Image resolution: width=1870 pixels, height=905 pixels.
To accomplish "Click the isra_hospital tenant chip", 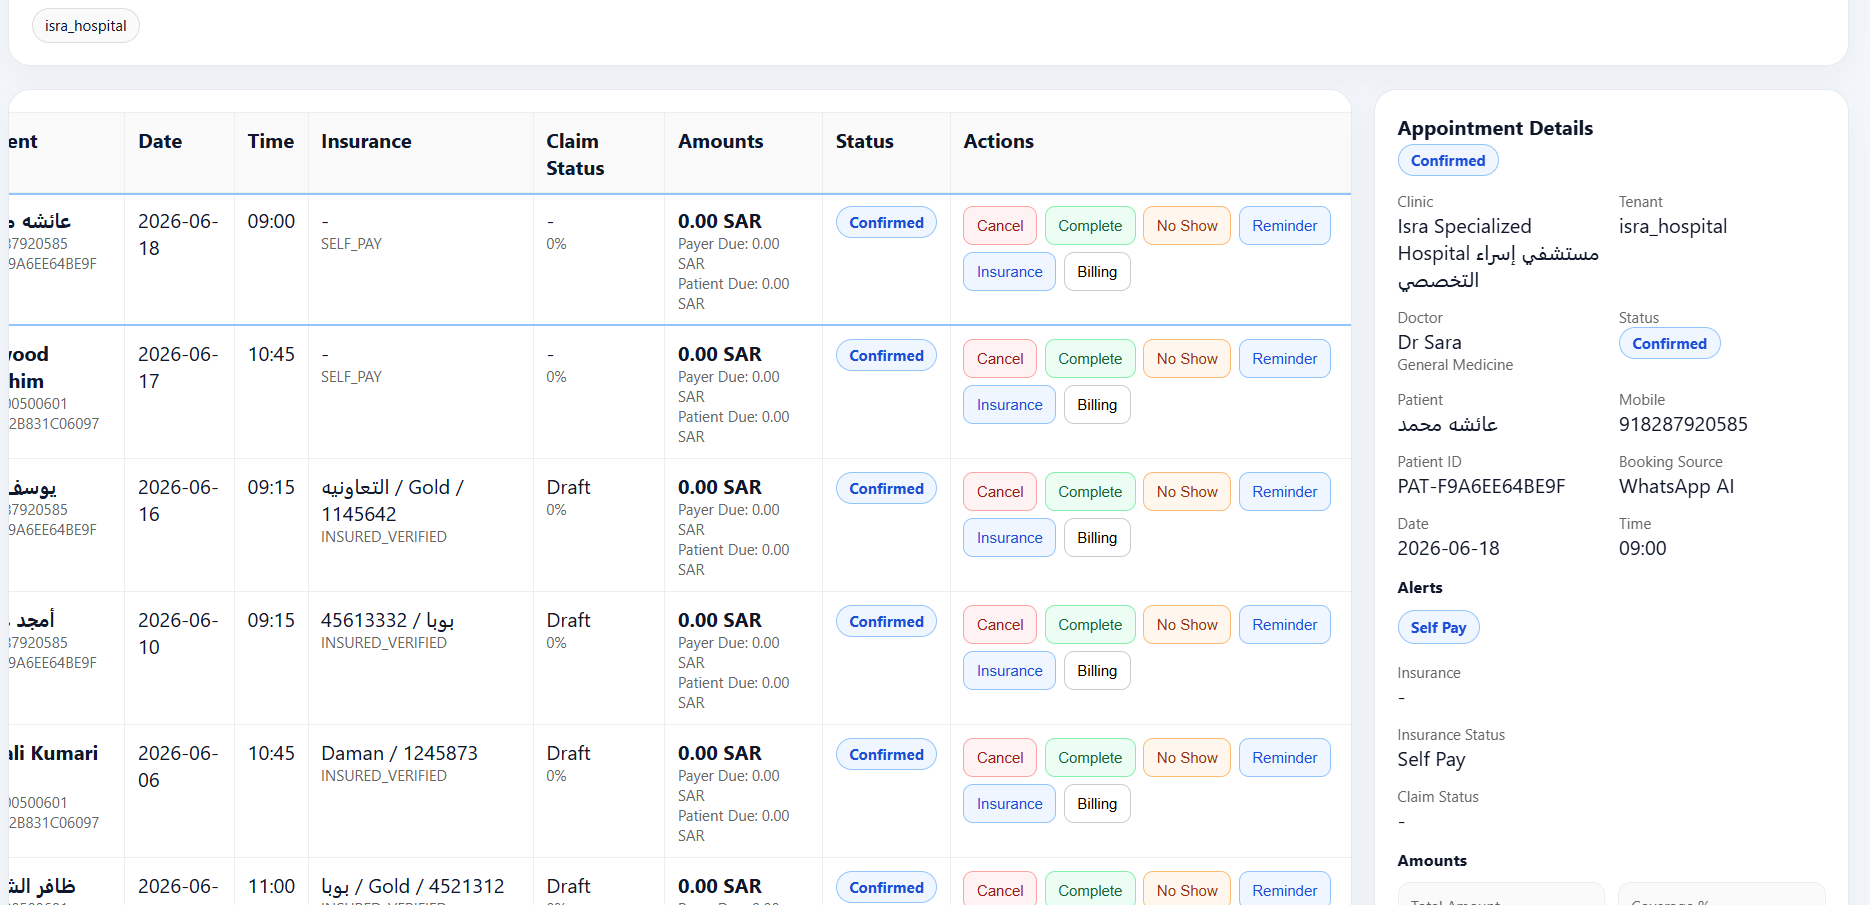I will [x=86, y=26].
